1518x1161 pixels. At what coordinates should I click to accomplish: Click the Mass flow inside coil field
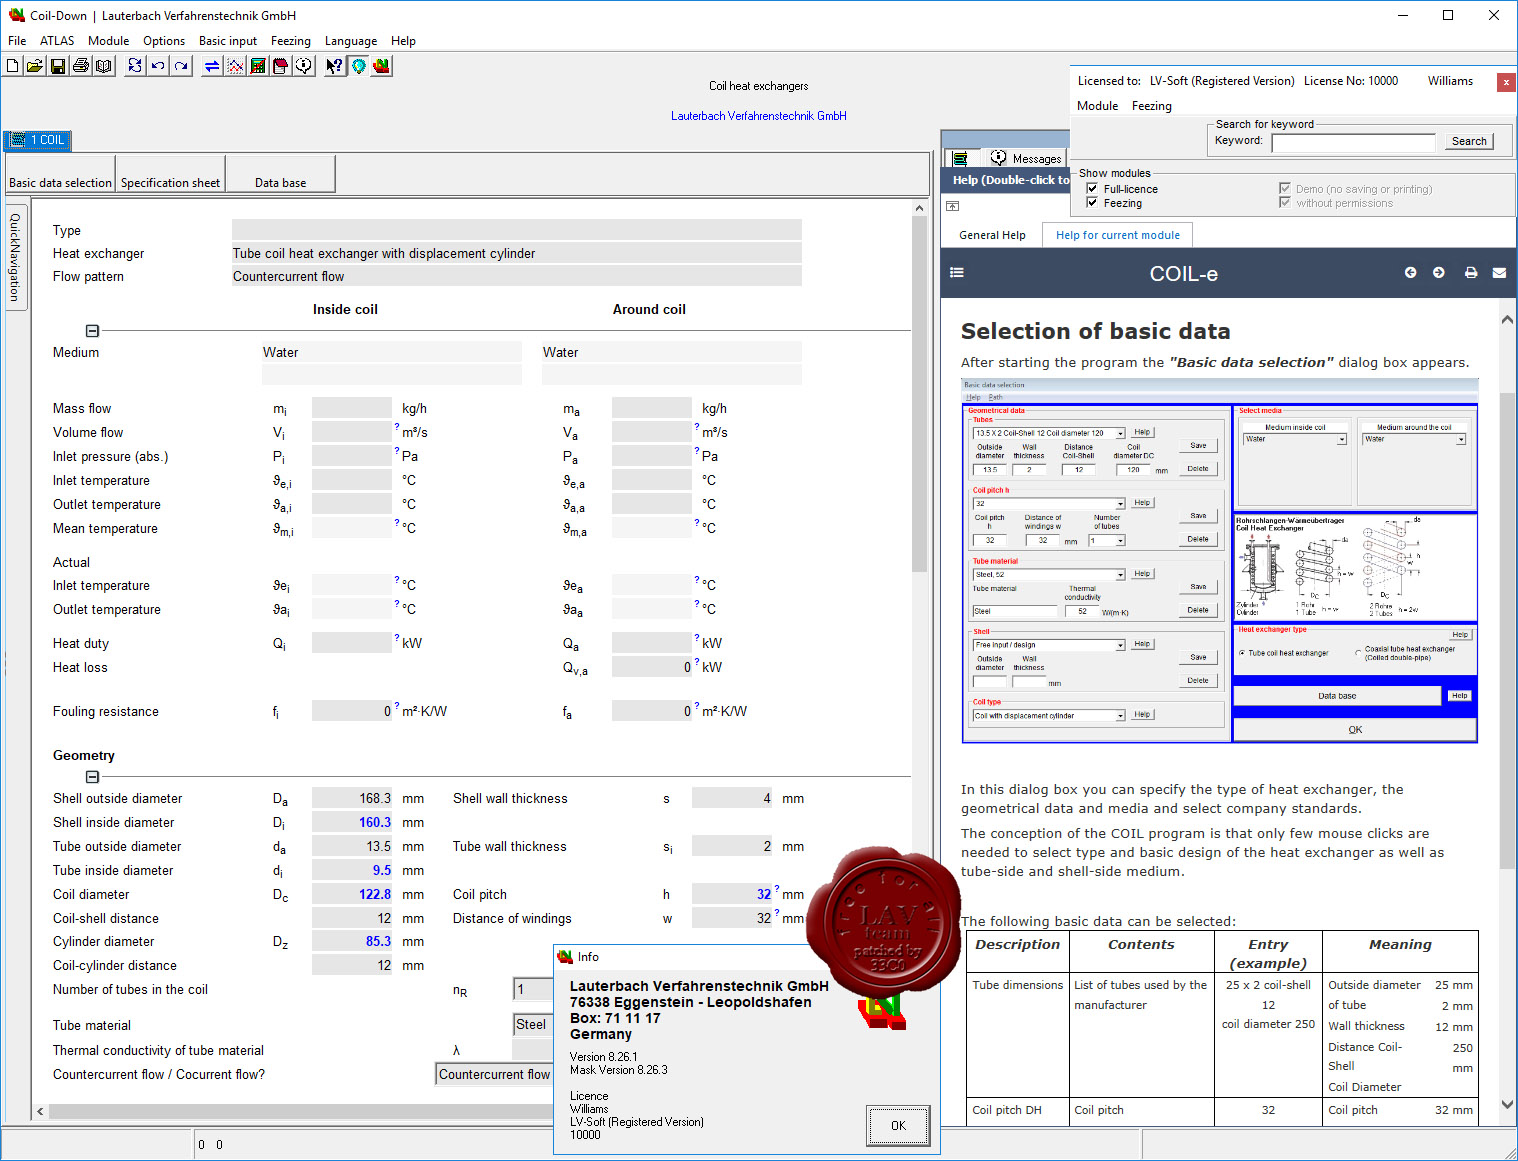(352, 407)
